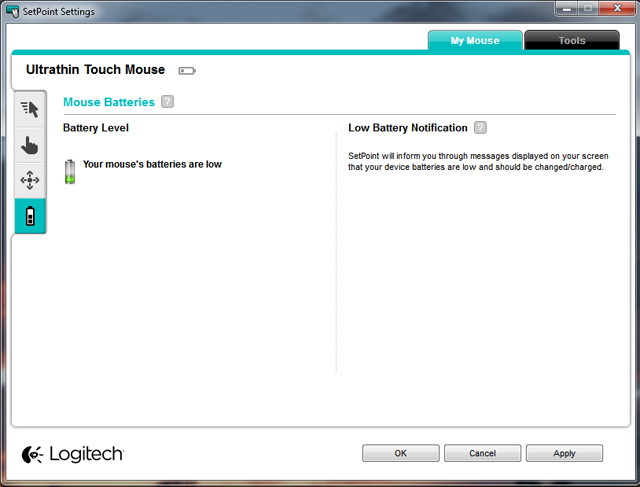Open help icon beside Low Battery Notification
The image size is (640, 487).
point(480,128)
